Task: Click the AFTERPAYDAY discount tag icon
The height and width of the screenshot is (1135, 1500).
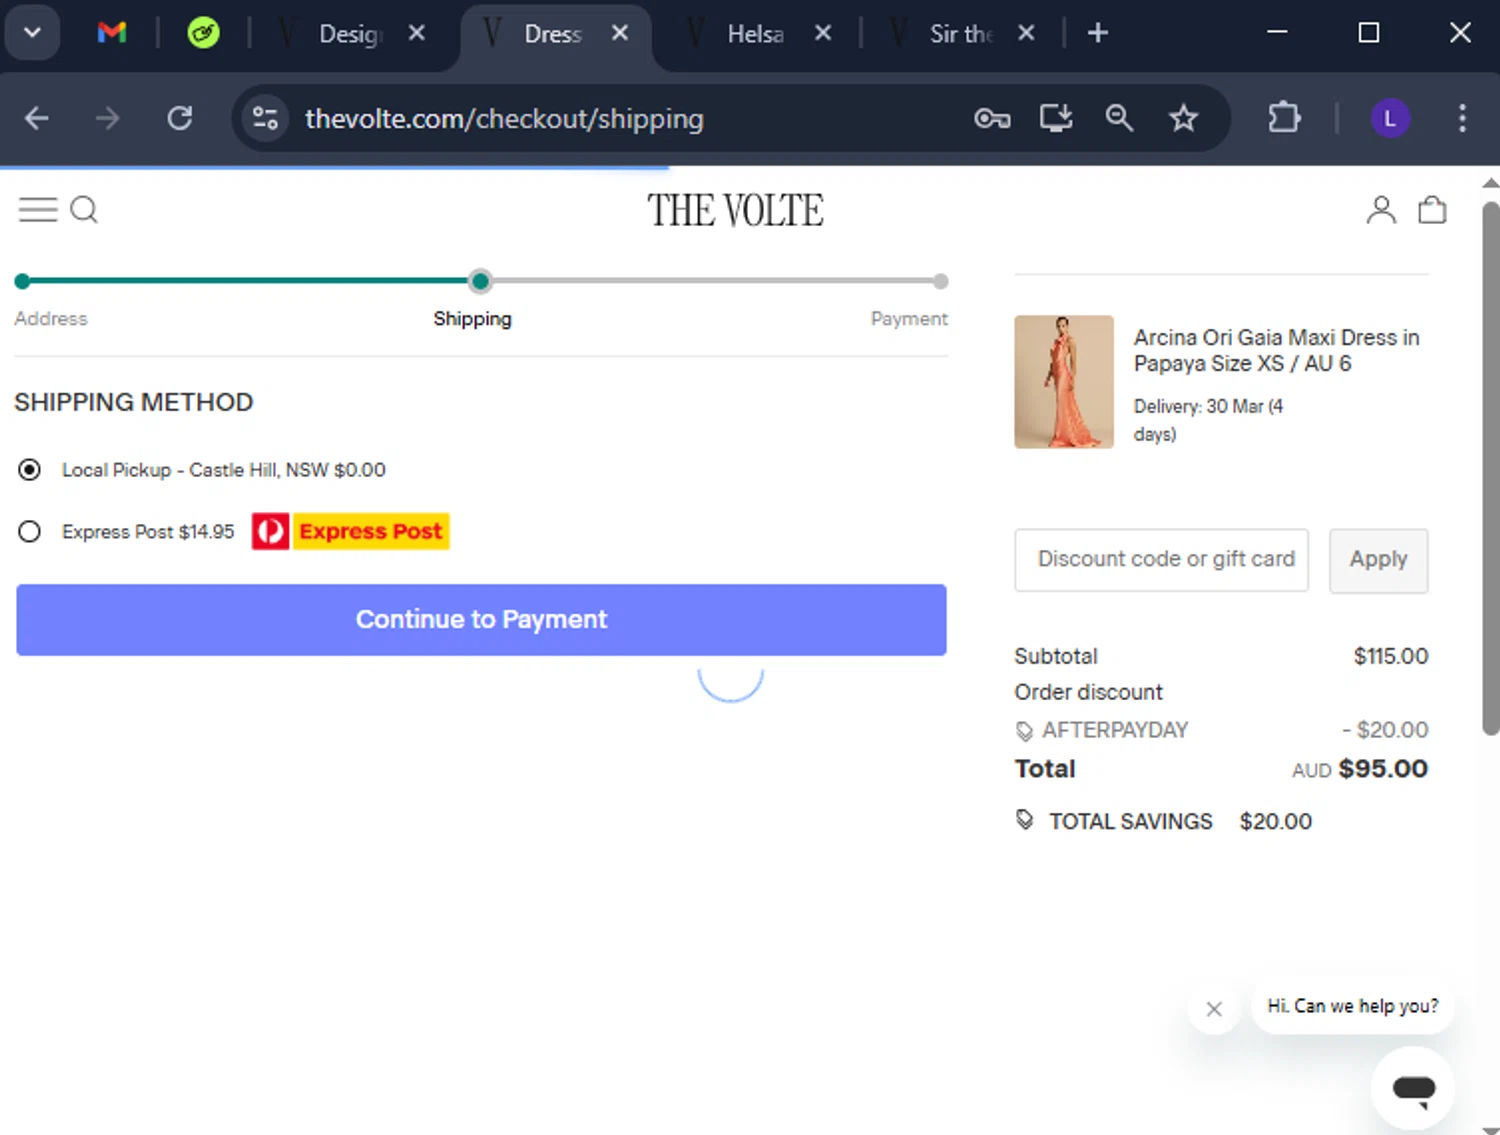Action: [x=1024, y=731]
